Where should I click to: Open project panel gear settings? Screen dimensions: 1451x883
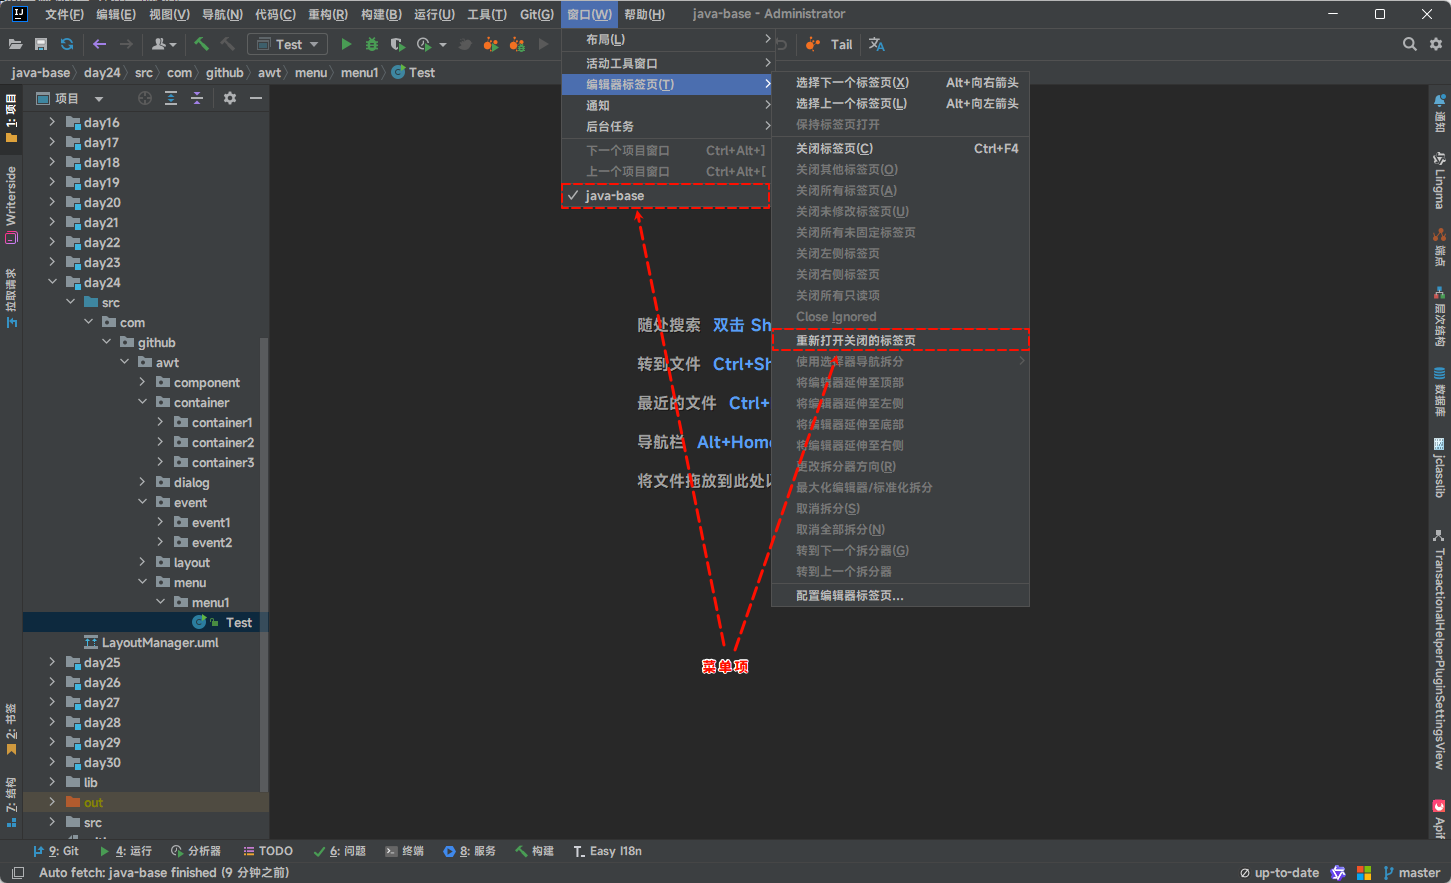230,98
